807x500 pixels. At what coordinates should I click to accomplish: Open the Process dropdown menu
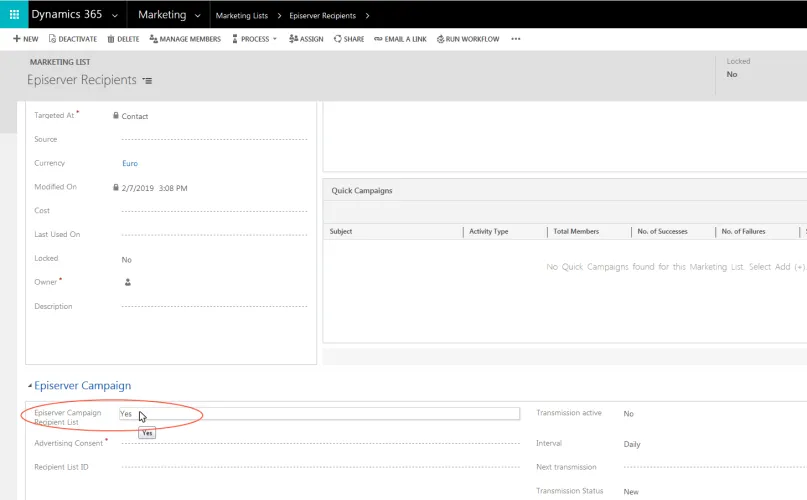(254, 39)
